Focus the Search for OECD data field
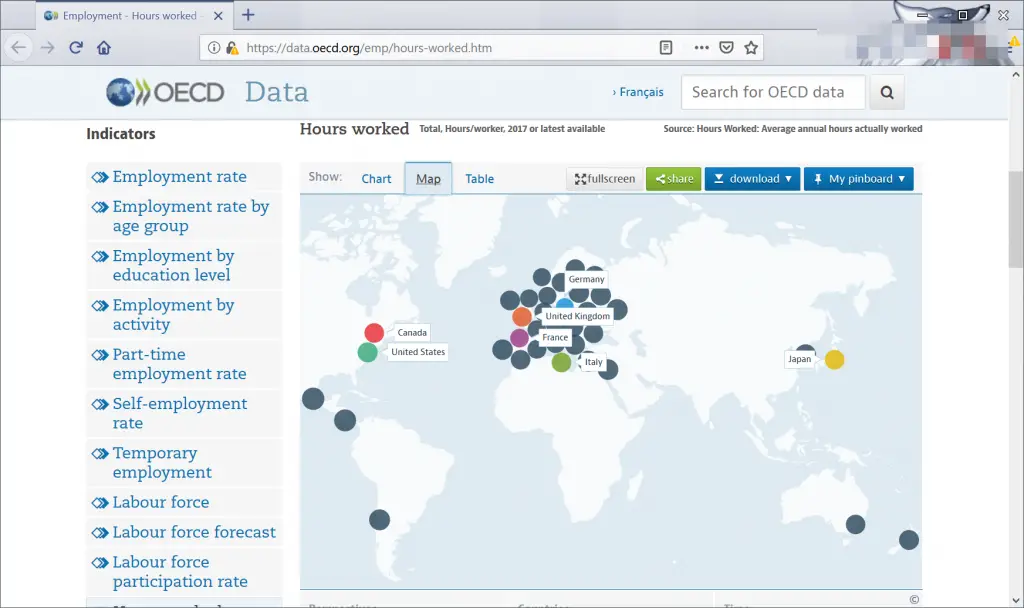Screen dimensions: 1024x608 (x=772, y=92)
